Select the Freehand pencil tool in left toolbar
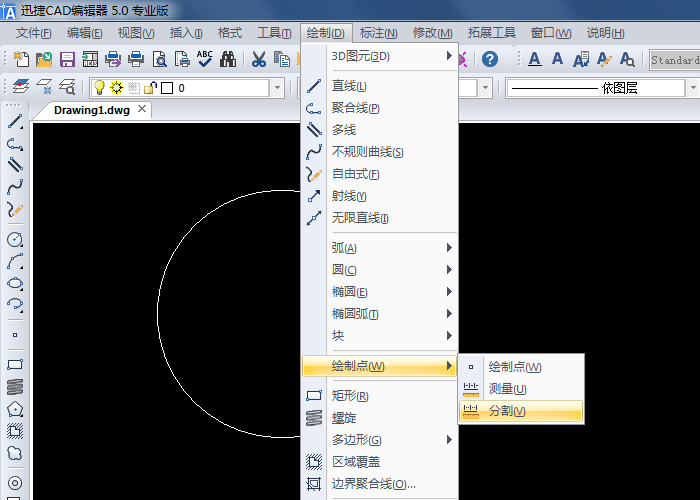This screenshot has height=500, width=700. click(15, 209)
